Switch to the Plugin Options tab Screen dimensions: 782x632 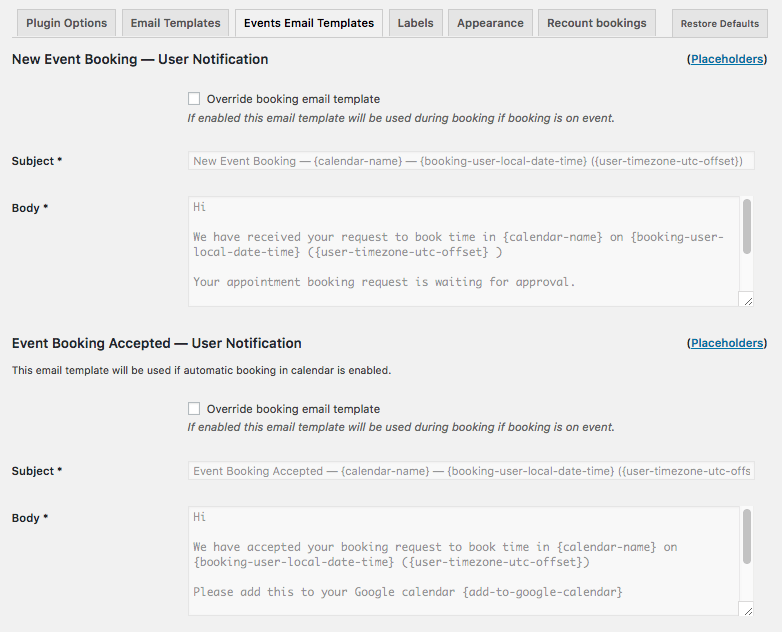pos(66,23)
